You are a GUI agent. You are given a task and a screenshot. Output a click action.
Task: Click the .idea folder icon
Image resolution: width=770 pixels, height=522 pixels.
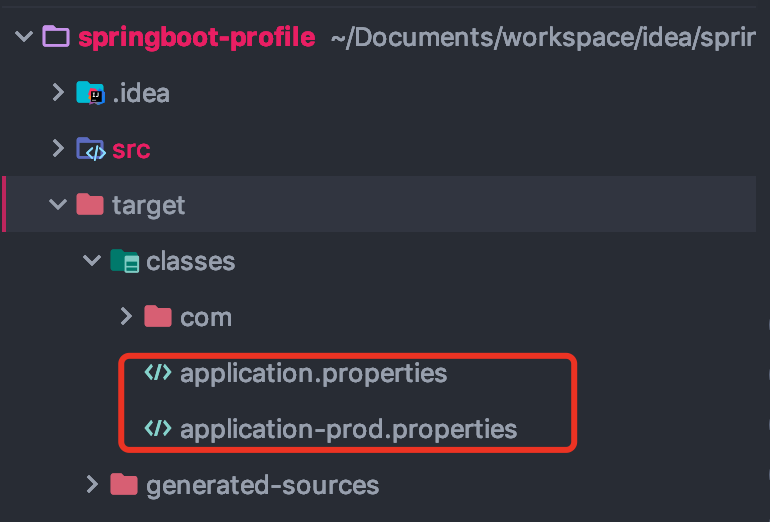(x=91, y=94)
